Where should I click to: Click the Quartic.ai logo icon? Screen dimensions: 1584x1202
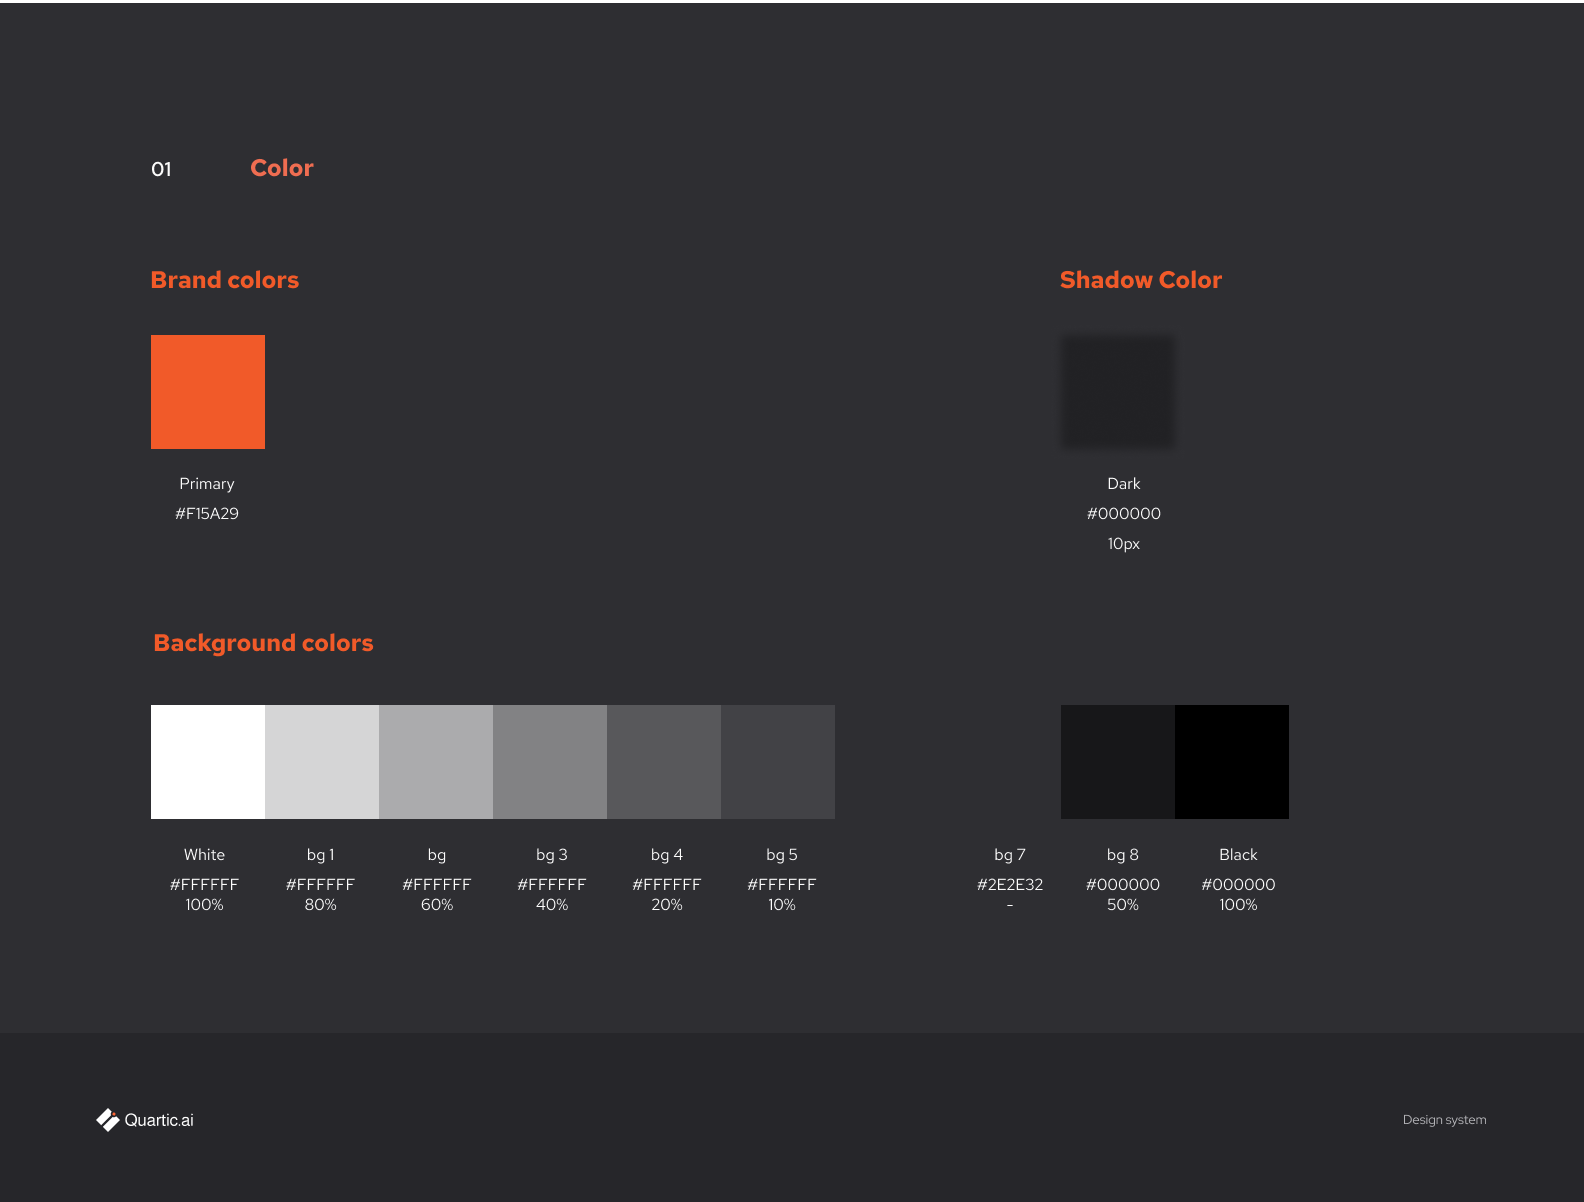[x=108, y=1120]
